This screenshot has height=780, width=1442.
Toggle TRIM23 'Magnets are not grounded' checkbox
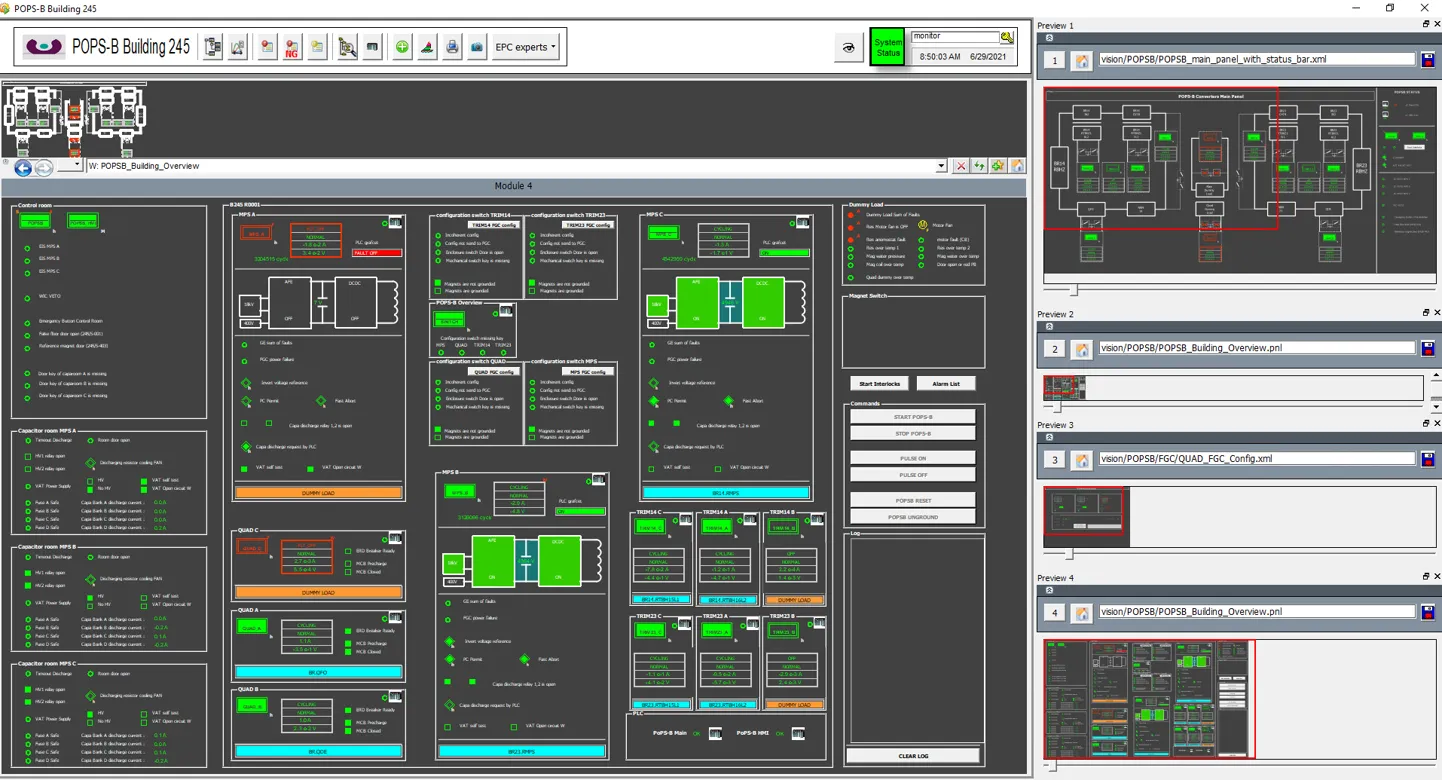click(533, 283)
